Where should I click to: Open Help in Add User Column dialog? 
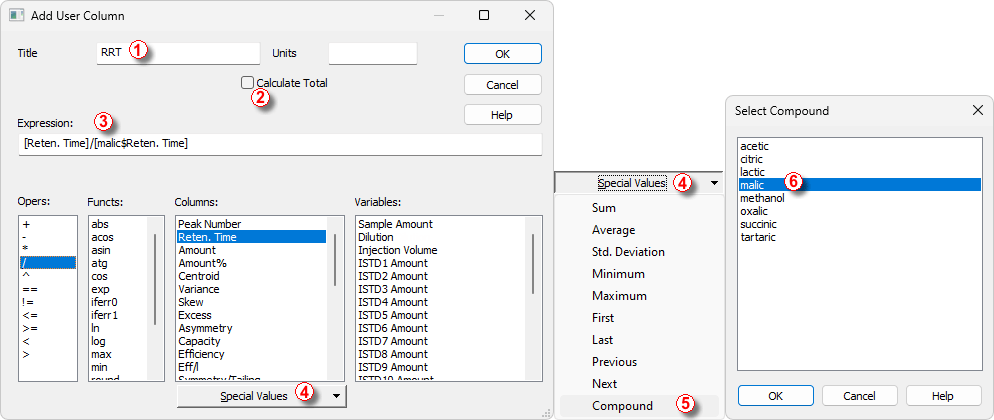(503, 115)
